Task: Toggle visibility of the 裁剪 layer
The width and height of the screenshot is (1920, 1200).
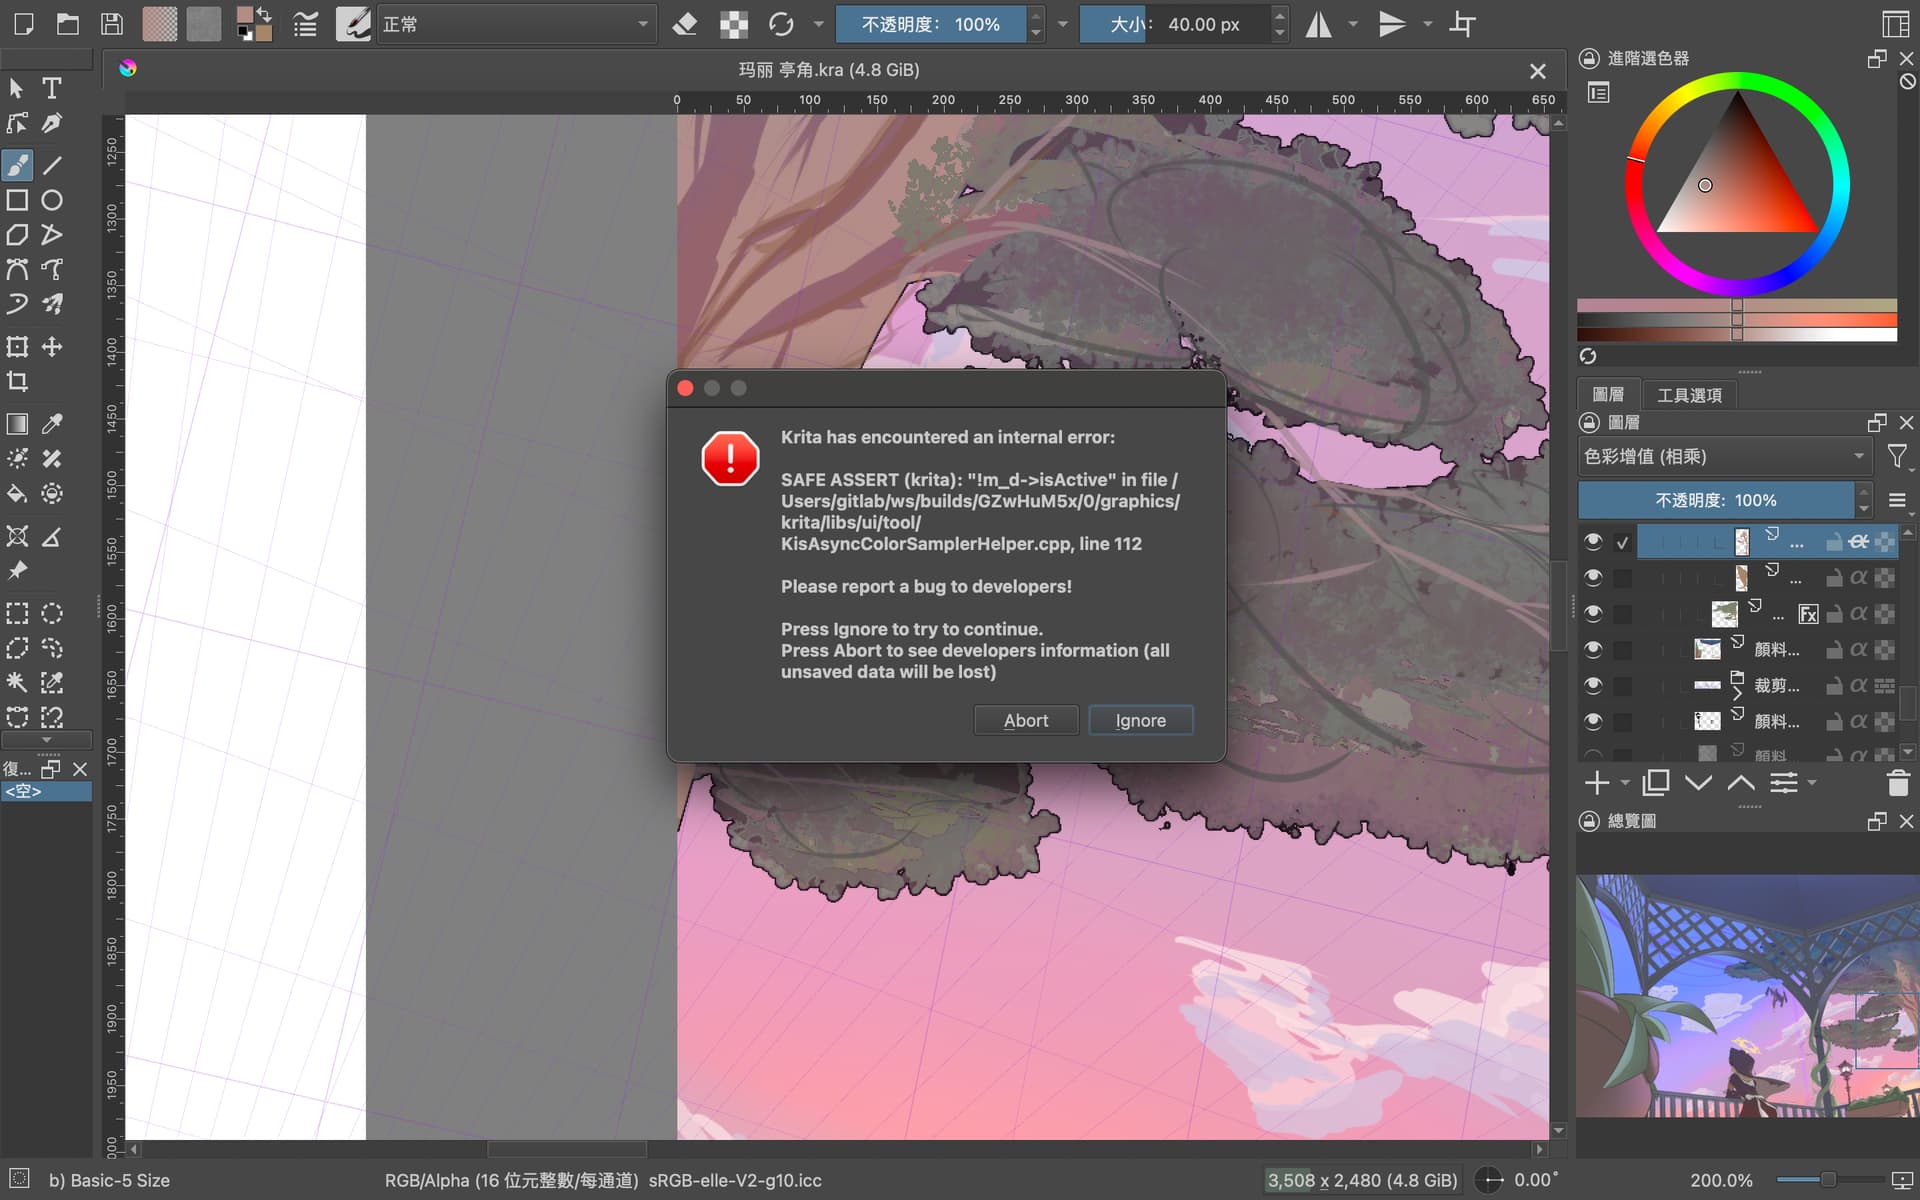Action: pos(1593,685)
